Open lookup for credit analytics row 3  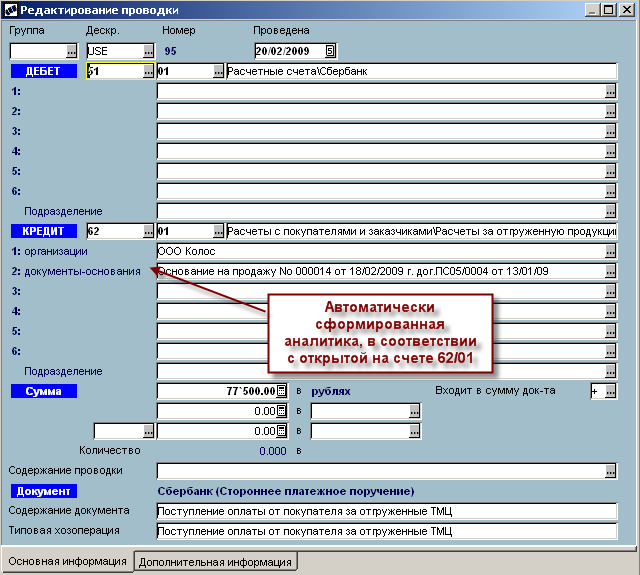[610, 291]
